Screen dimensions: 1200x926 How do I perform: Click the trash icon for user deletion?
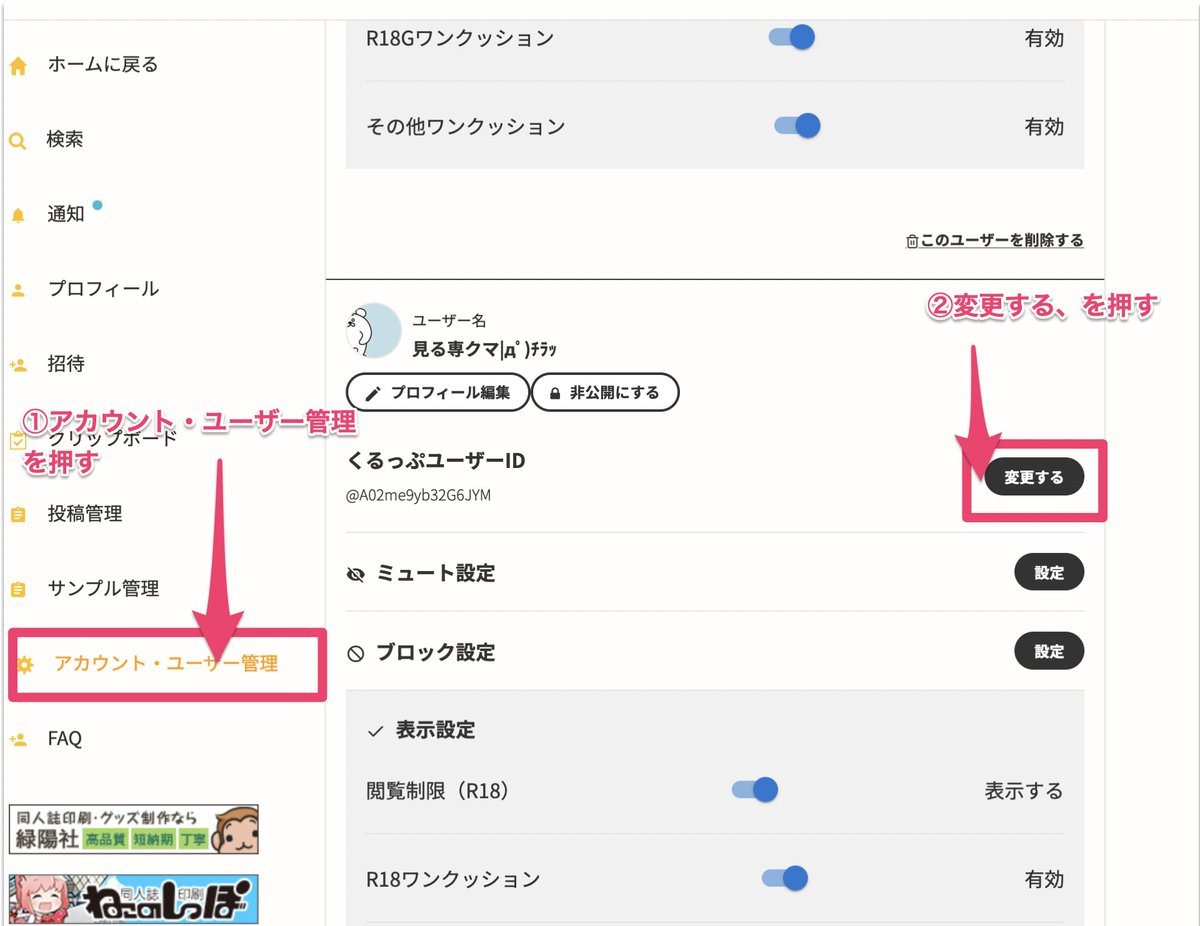911,241
